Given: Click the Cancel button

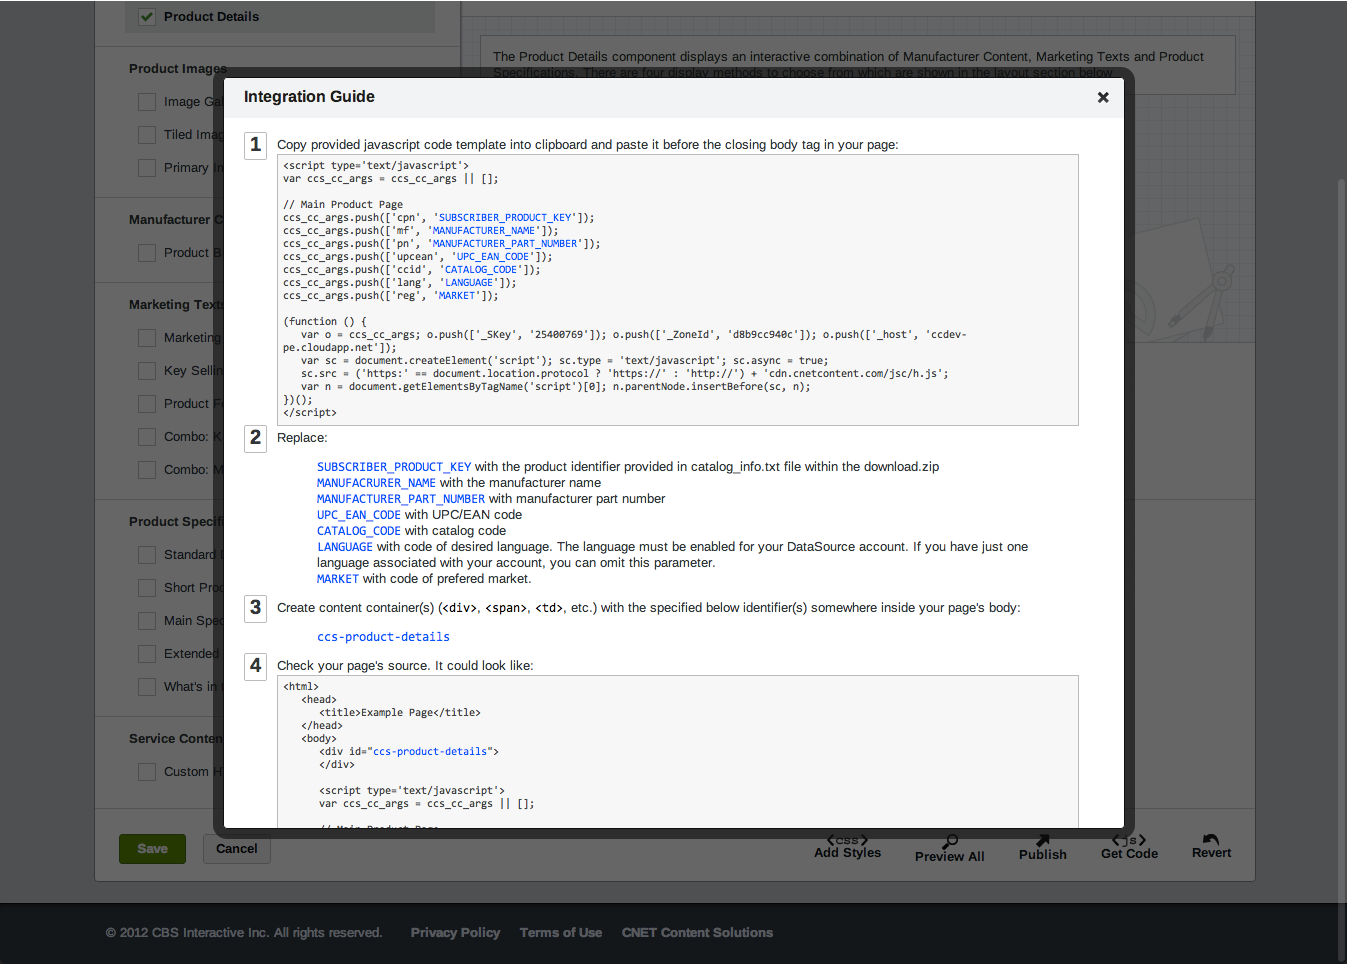Looking at the screenshot, I should (x=237, y=849).
